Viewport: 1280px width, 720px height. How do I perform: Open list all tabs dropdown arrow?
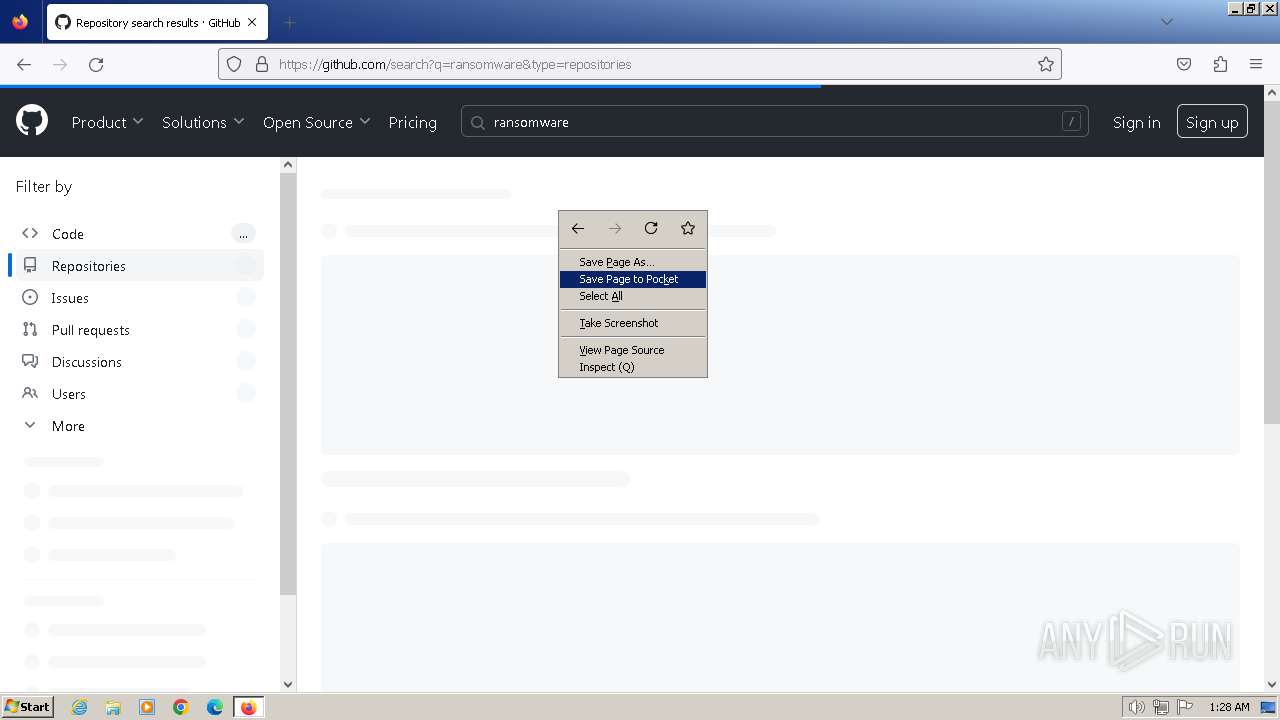1166,22
